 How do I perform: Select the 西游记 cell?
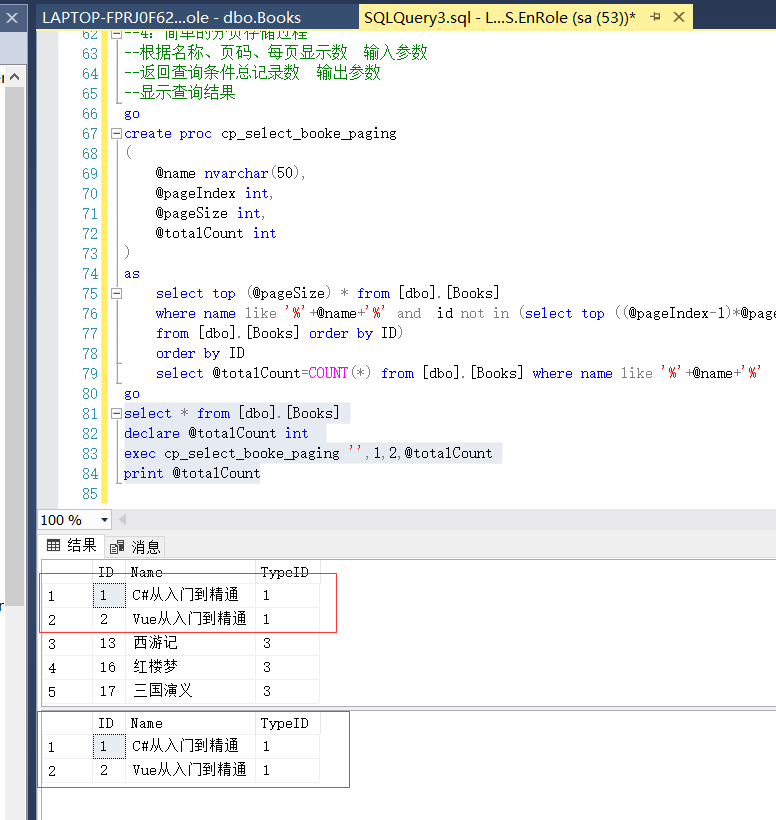190,643
